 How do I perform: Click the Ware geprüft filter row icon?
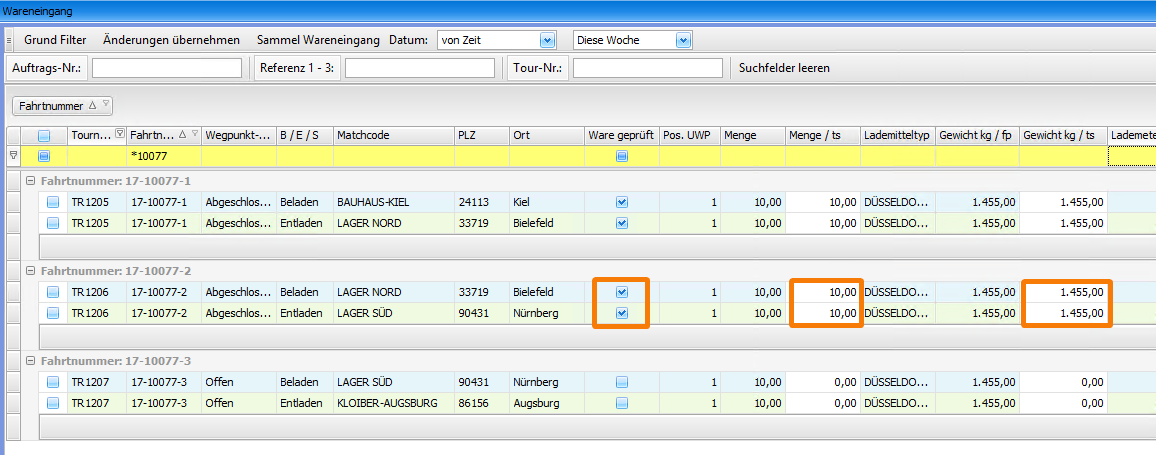[x=622, y=156]
